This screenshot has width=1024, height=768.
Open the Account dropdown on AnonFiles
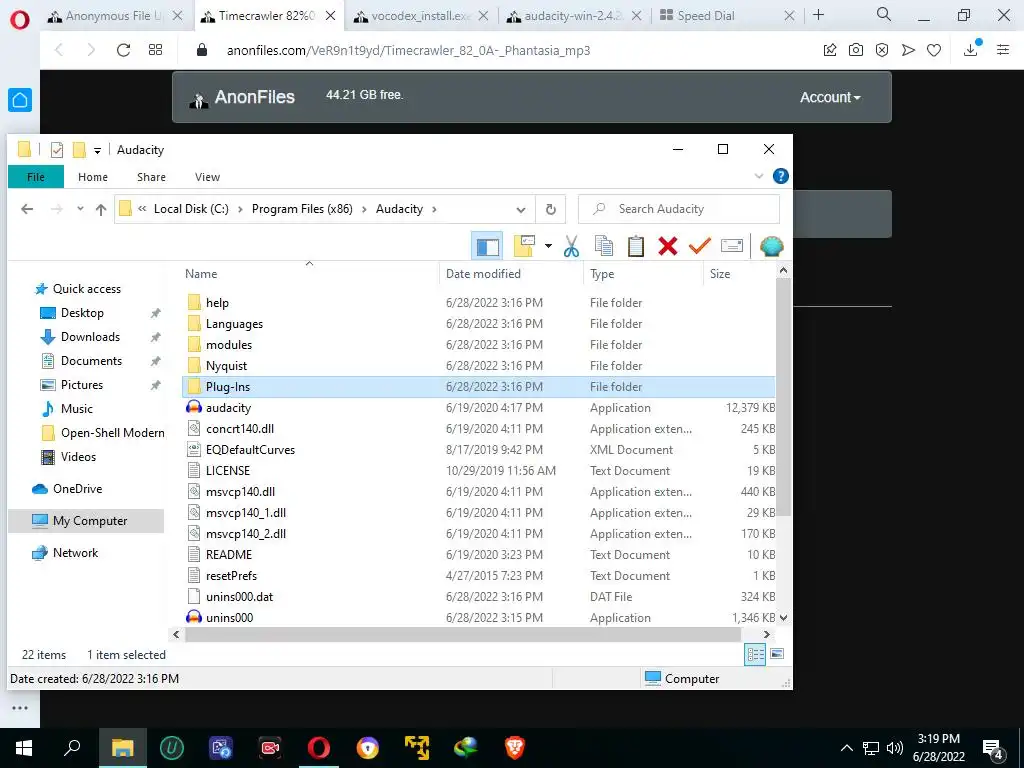click(830, 97)
